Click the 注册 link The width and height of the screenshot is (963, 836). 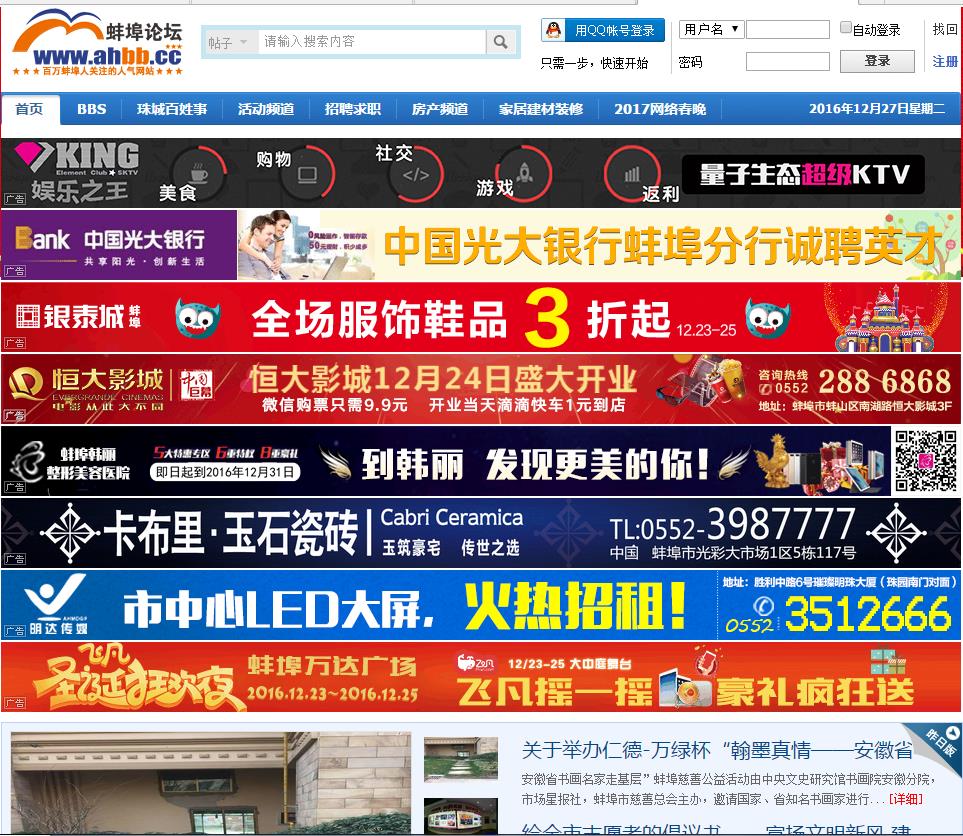(x=945, y=61)
